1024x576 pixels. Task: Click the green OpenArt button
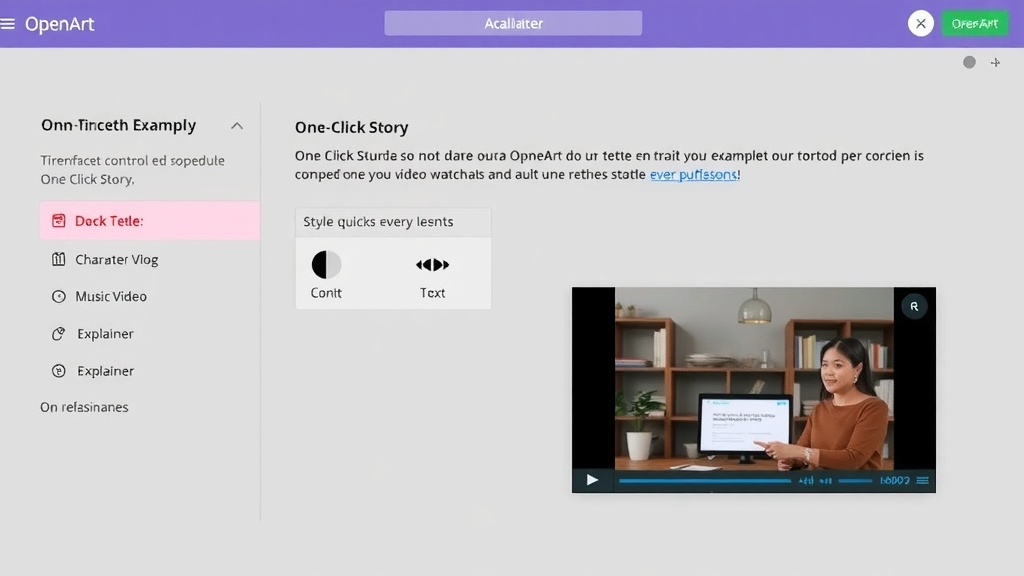click(x=975, y=24)
